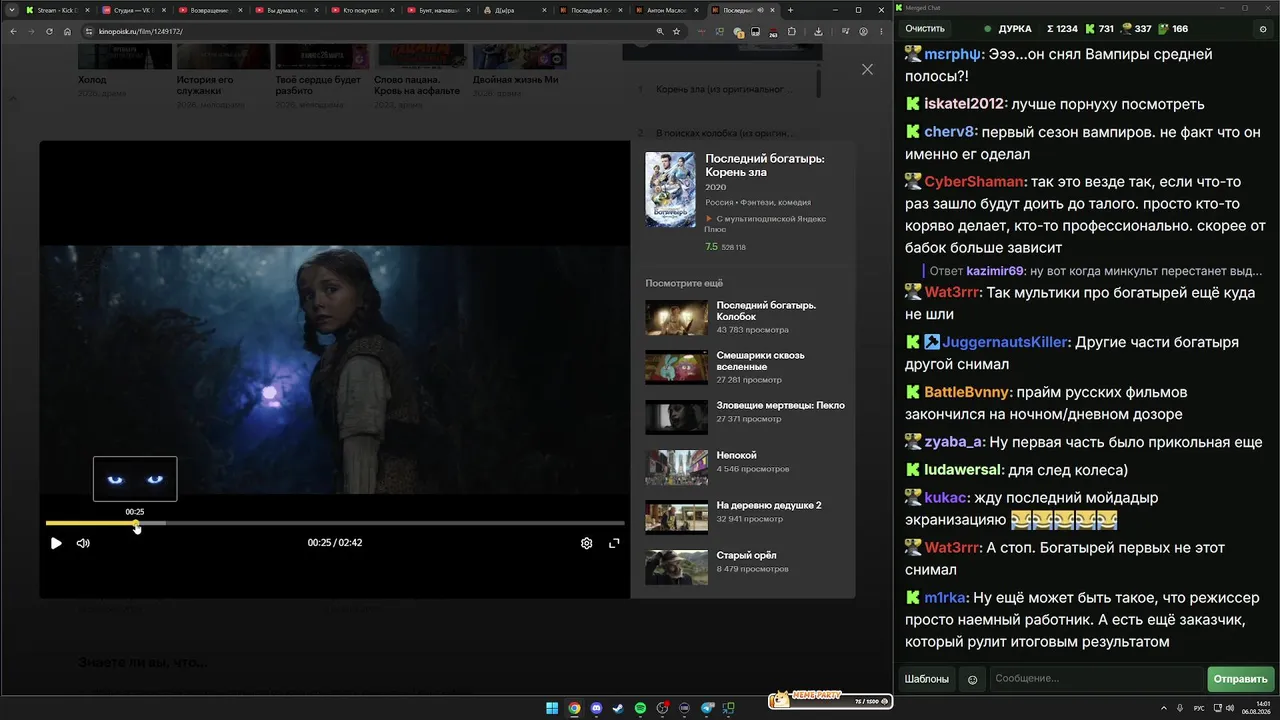This screenshot has width=1280, height=720.
Task: Switch to the Д[ы]ра browser tab
Action: coord(514,10)
